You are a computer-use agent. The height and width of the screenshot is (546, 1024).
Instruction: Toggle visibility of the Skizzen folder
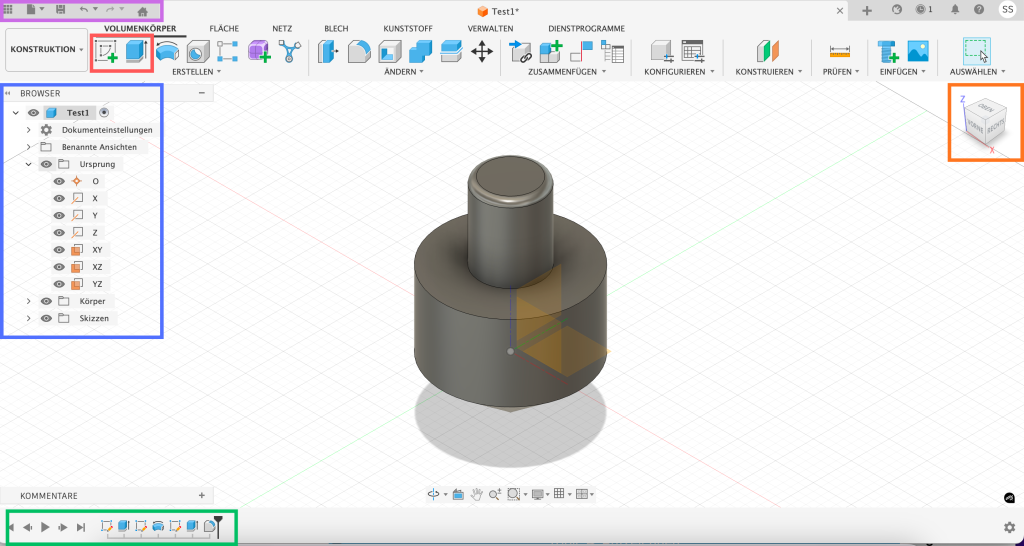(46, 319)
